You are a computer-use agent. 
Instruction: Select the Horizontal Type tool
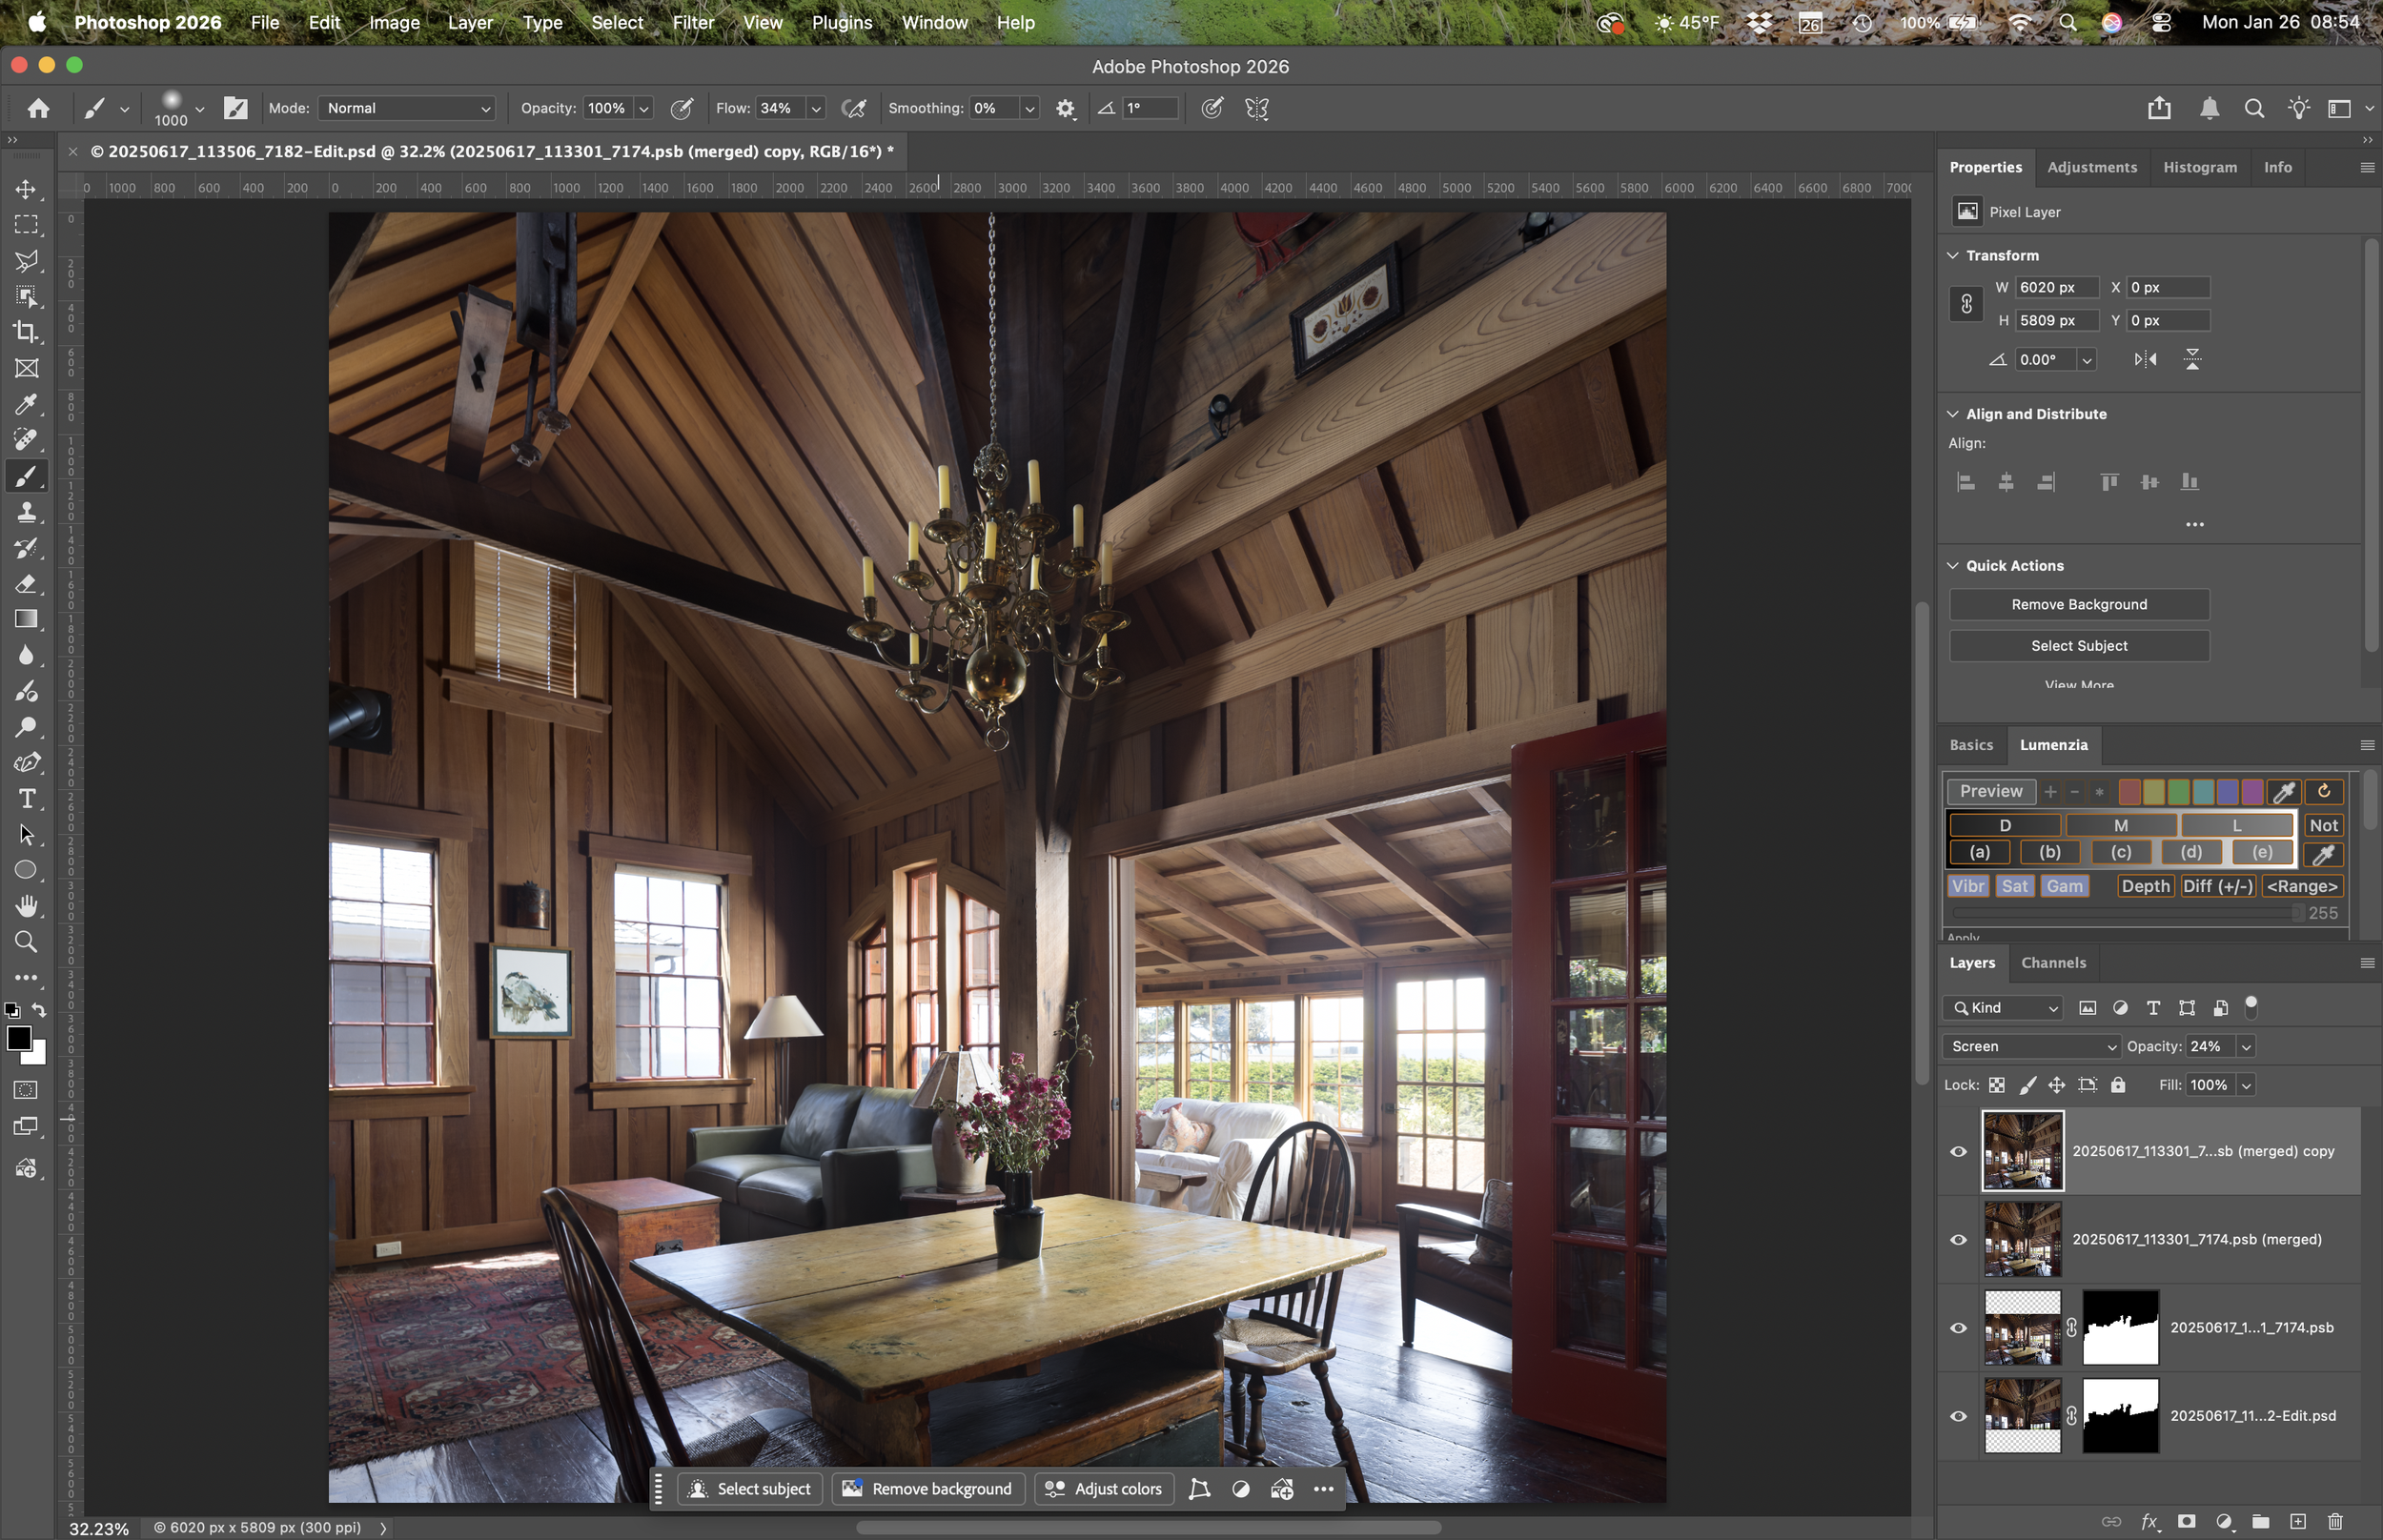(x=26, y=798)
